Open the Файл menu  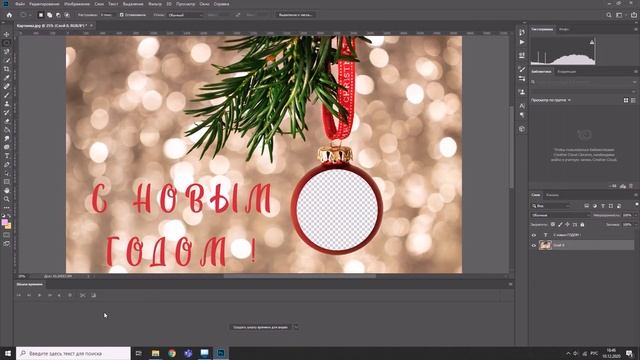click(20, 4)
